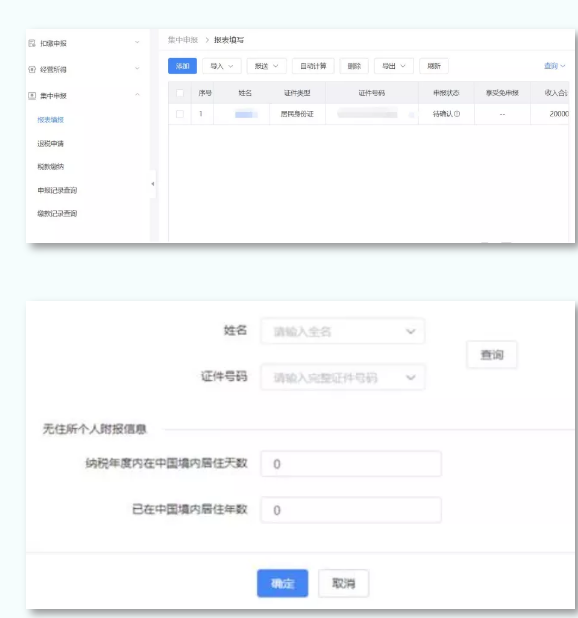Image resolution: width=578 pixels, height=618 pixels.
Task: Click the 集中申报 sidebar icon
Action: click(x=32, y=95)
